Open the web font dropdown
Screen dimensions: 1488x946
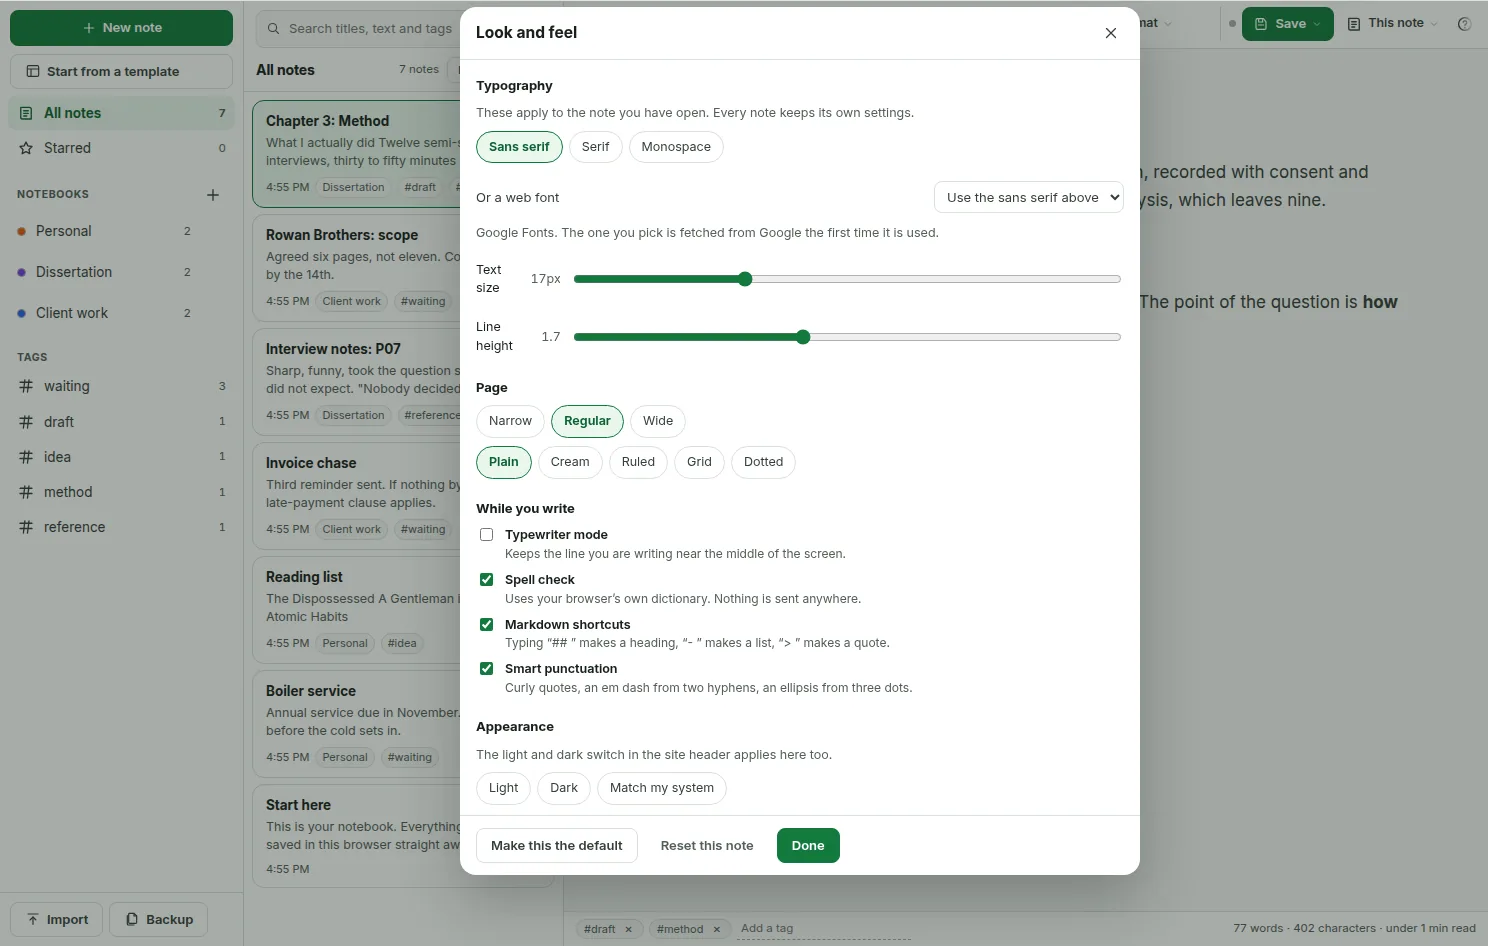(x=1028, y=198)
